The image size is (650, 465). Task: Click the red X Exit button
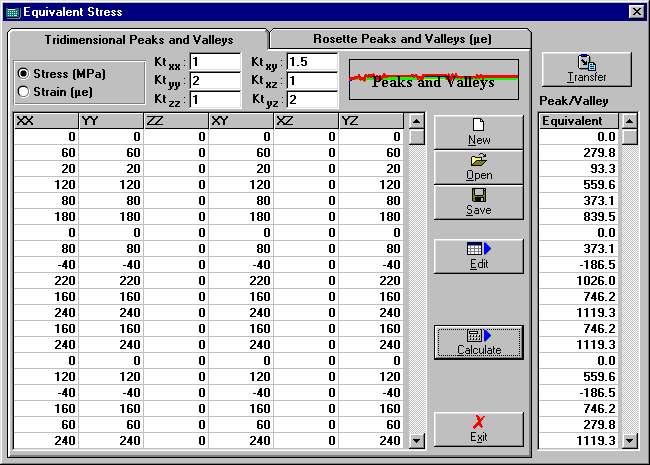[x=478, y=429]
